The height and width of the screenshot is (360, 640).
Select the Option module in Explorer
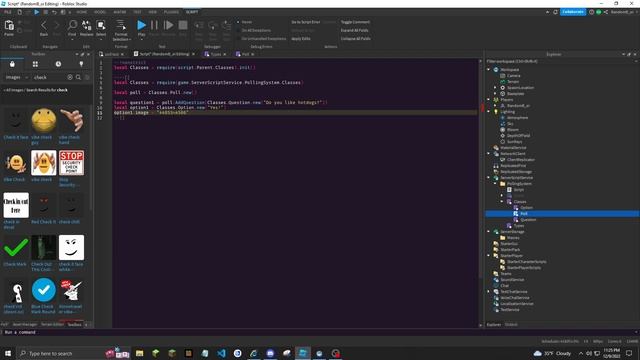coord(527,208)
